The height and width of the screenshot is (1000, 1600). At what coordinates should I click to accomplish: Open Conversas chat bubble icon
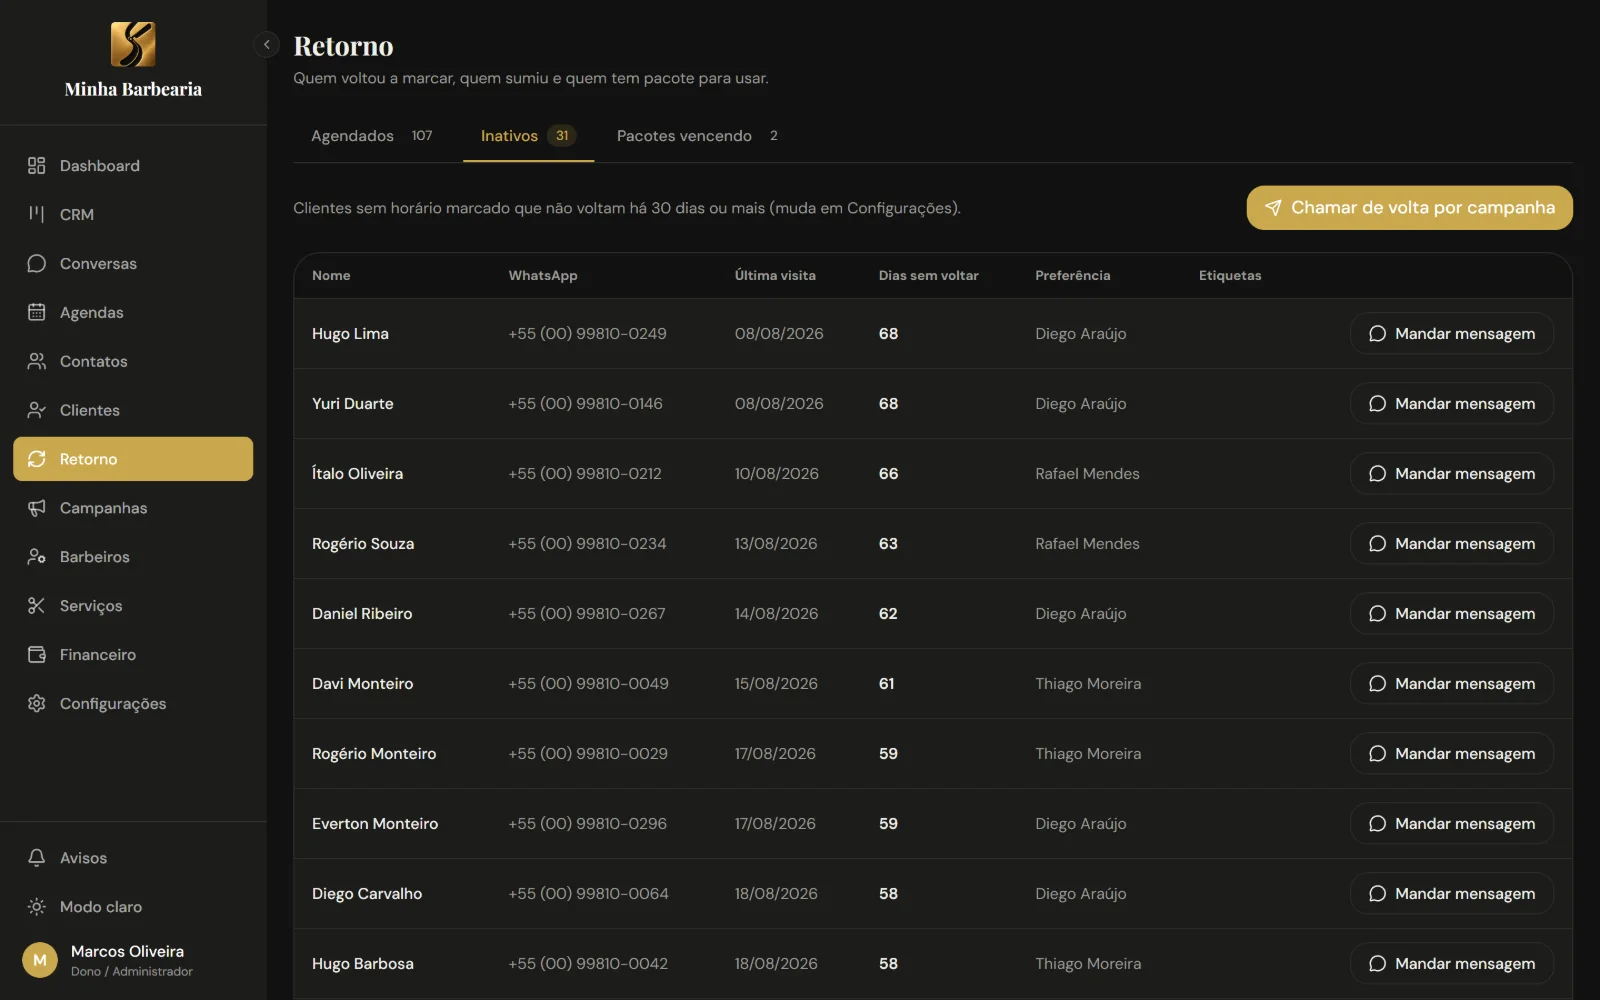point(37,263)
